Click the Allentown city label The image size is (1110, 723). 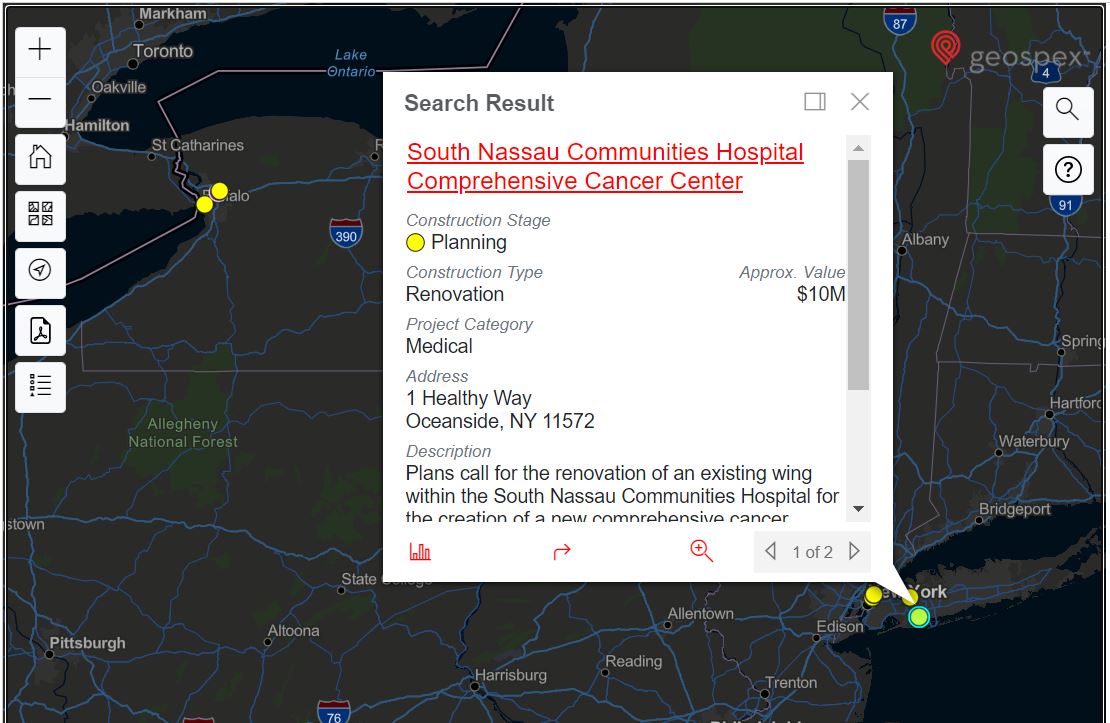point(701,613)
